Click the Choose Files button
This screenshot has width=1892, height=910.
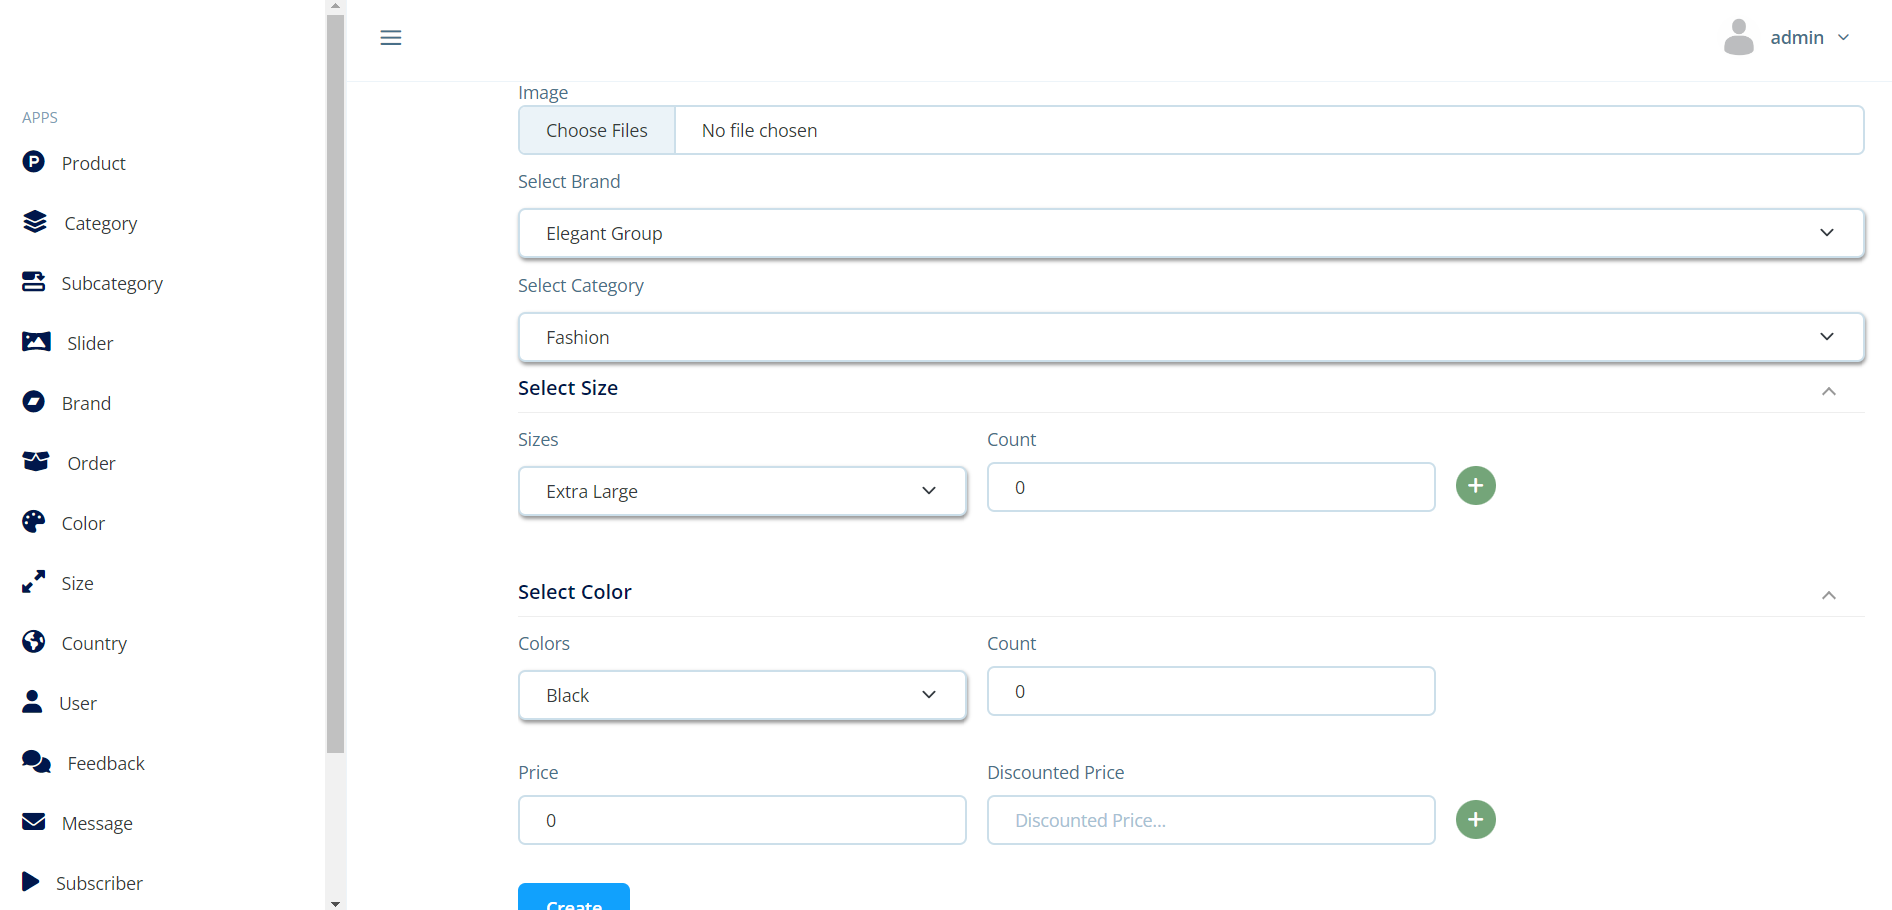pyautogui.click(x=597, y=131)
